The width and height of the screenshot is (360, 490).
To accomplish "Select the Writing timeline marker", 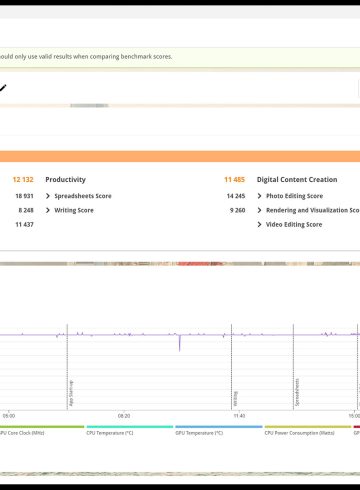I will tap(235, 399).
